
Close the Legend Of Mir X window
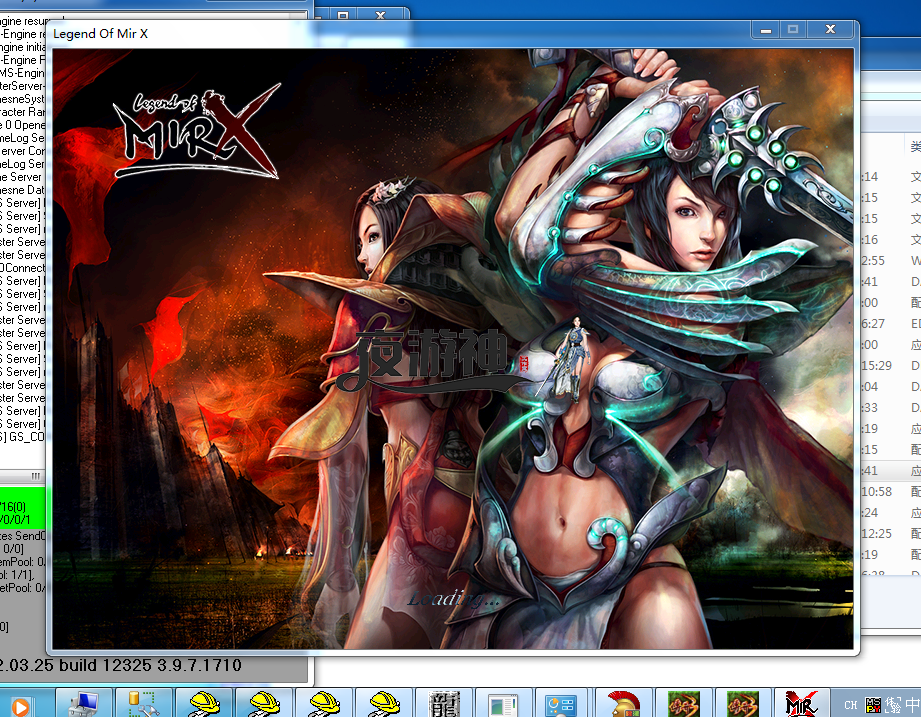click(830, 29)
